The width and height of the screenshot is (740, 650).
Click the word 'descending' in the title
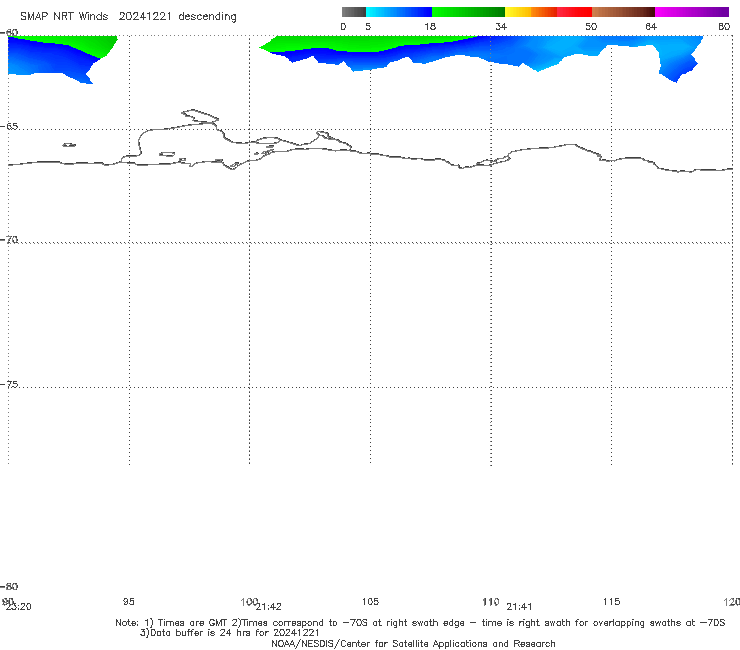point(207,17)
